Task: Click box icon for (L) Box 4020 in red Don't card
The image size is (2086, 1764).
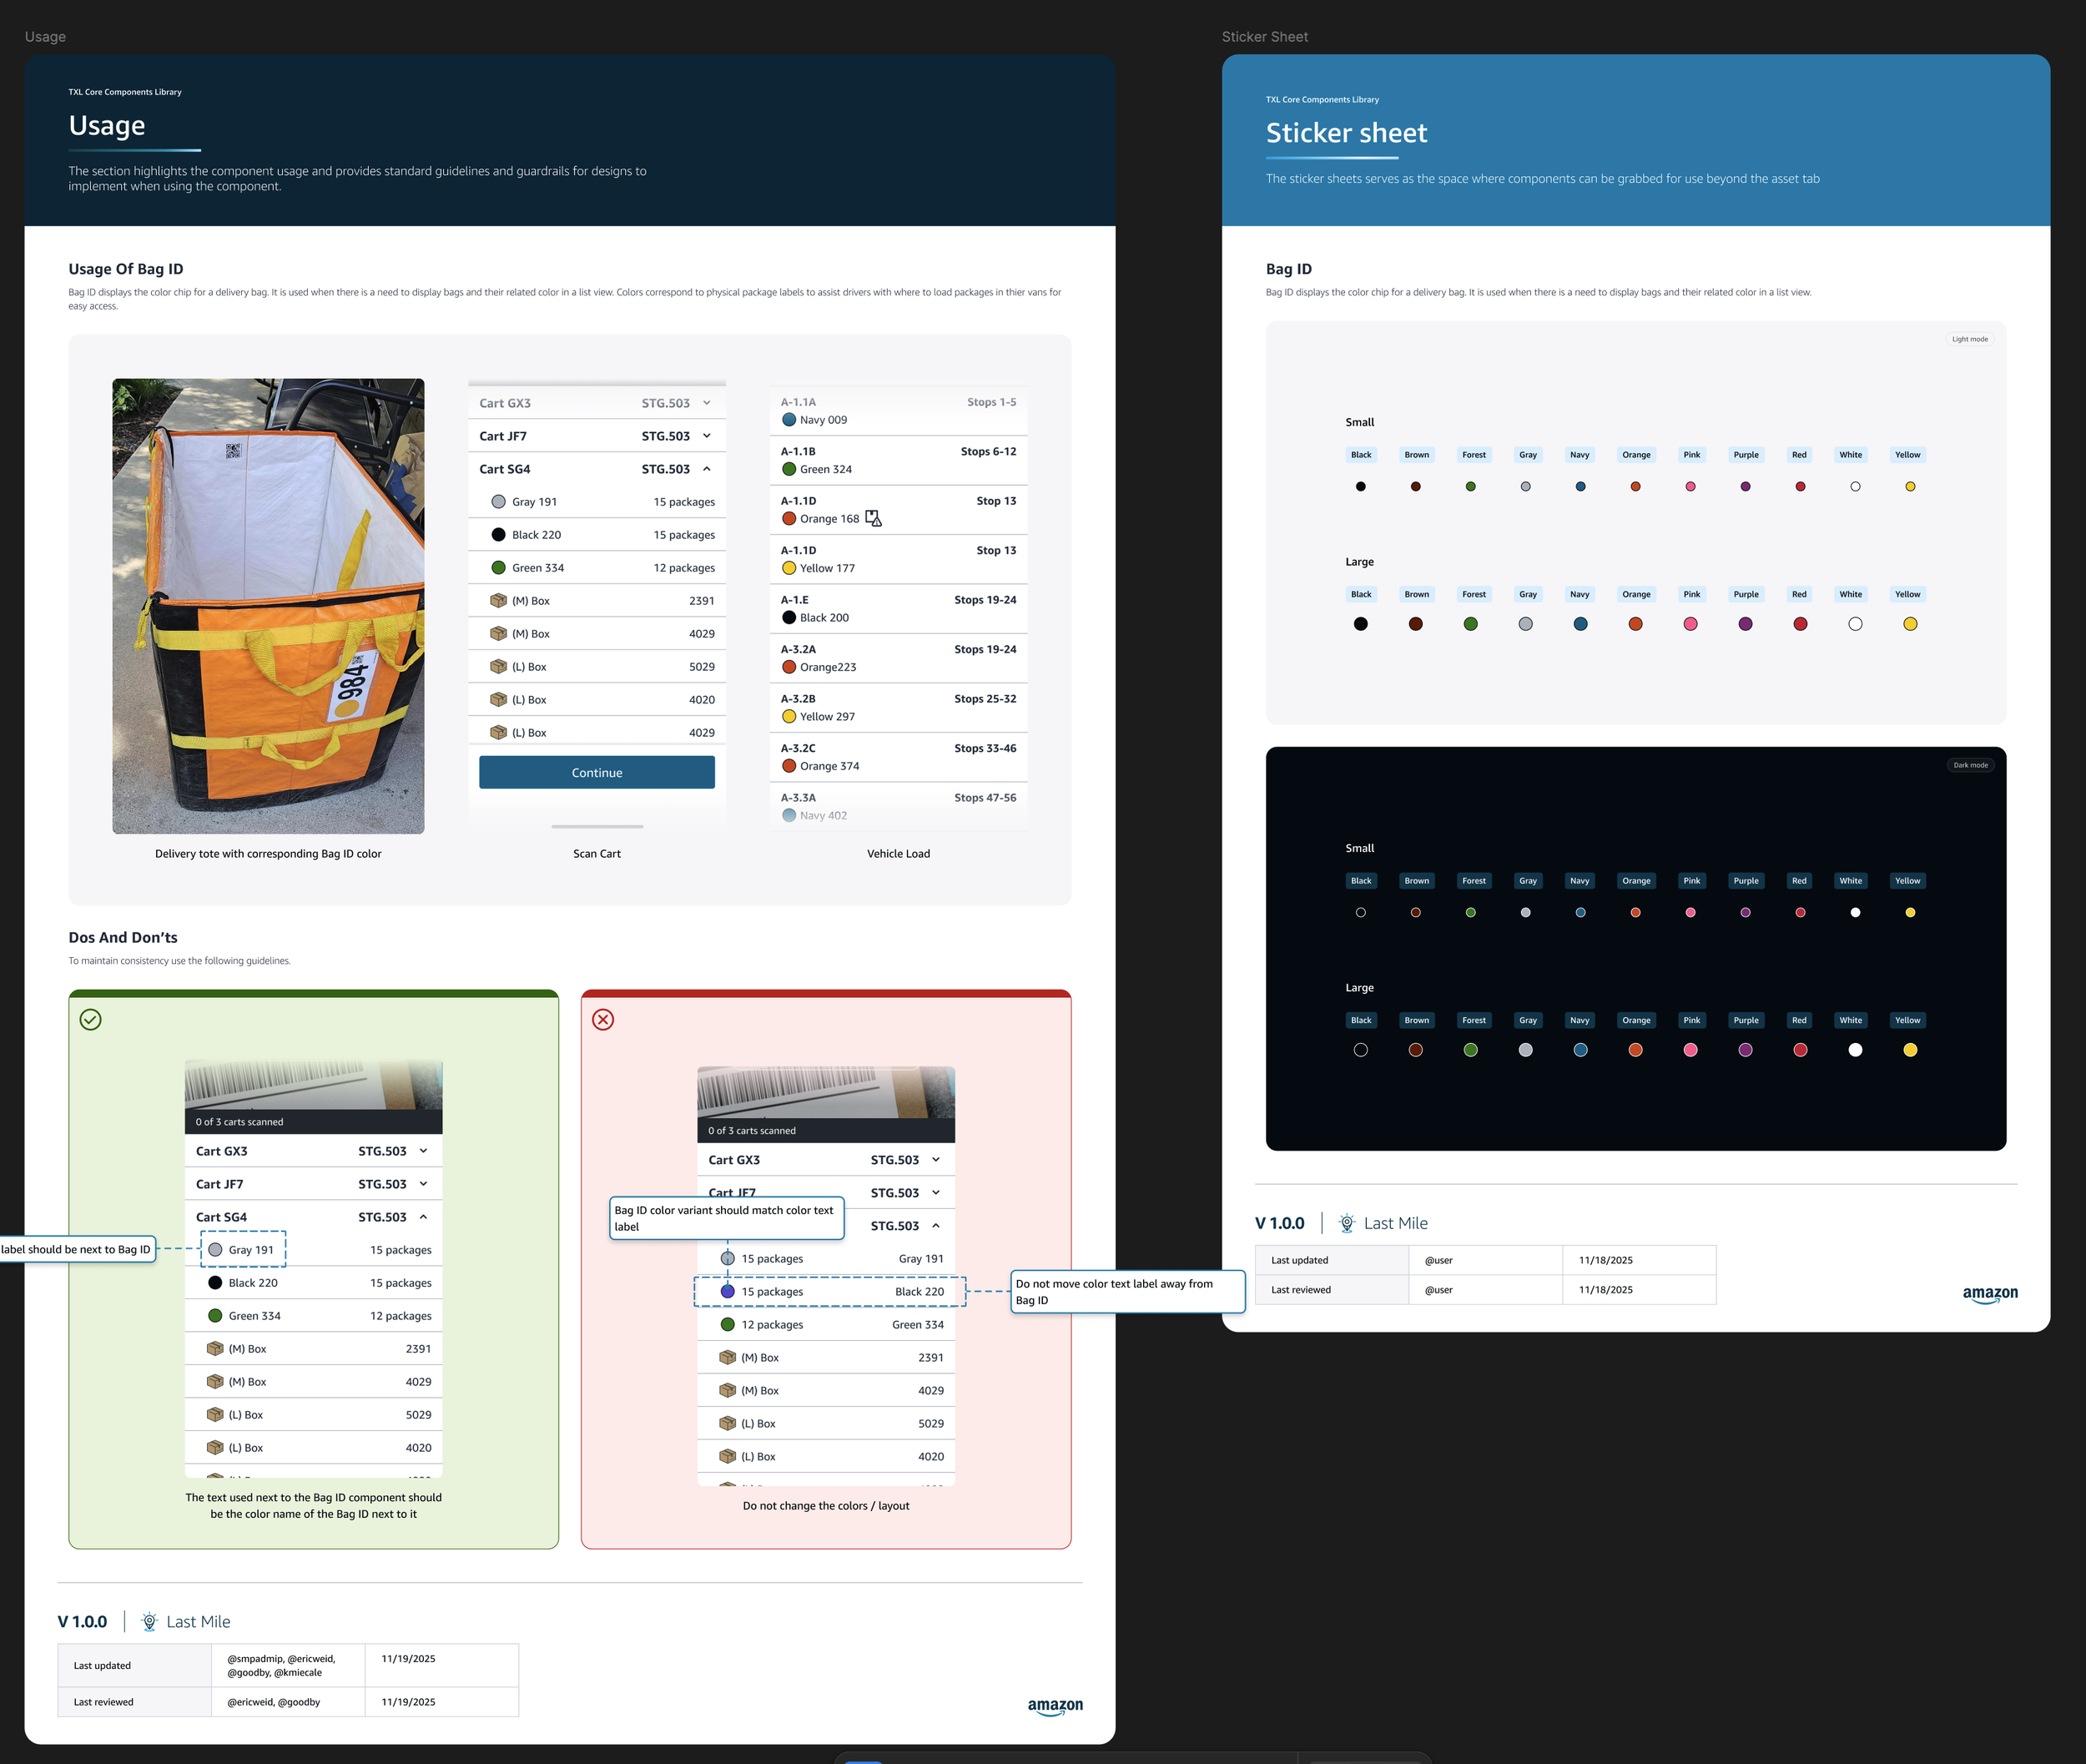Action: coord(728,1456)
